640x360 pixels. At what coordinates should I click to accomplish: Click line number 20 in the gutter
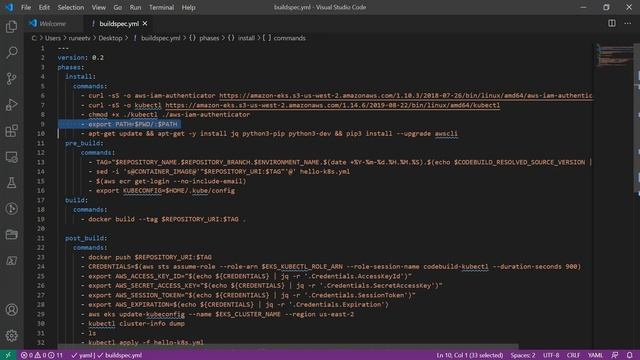tap(42, 229)
